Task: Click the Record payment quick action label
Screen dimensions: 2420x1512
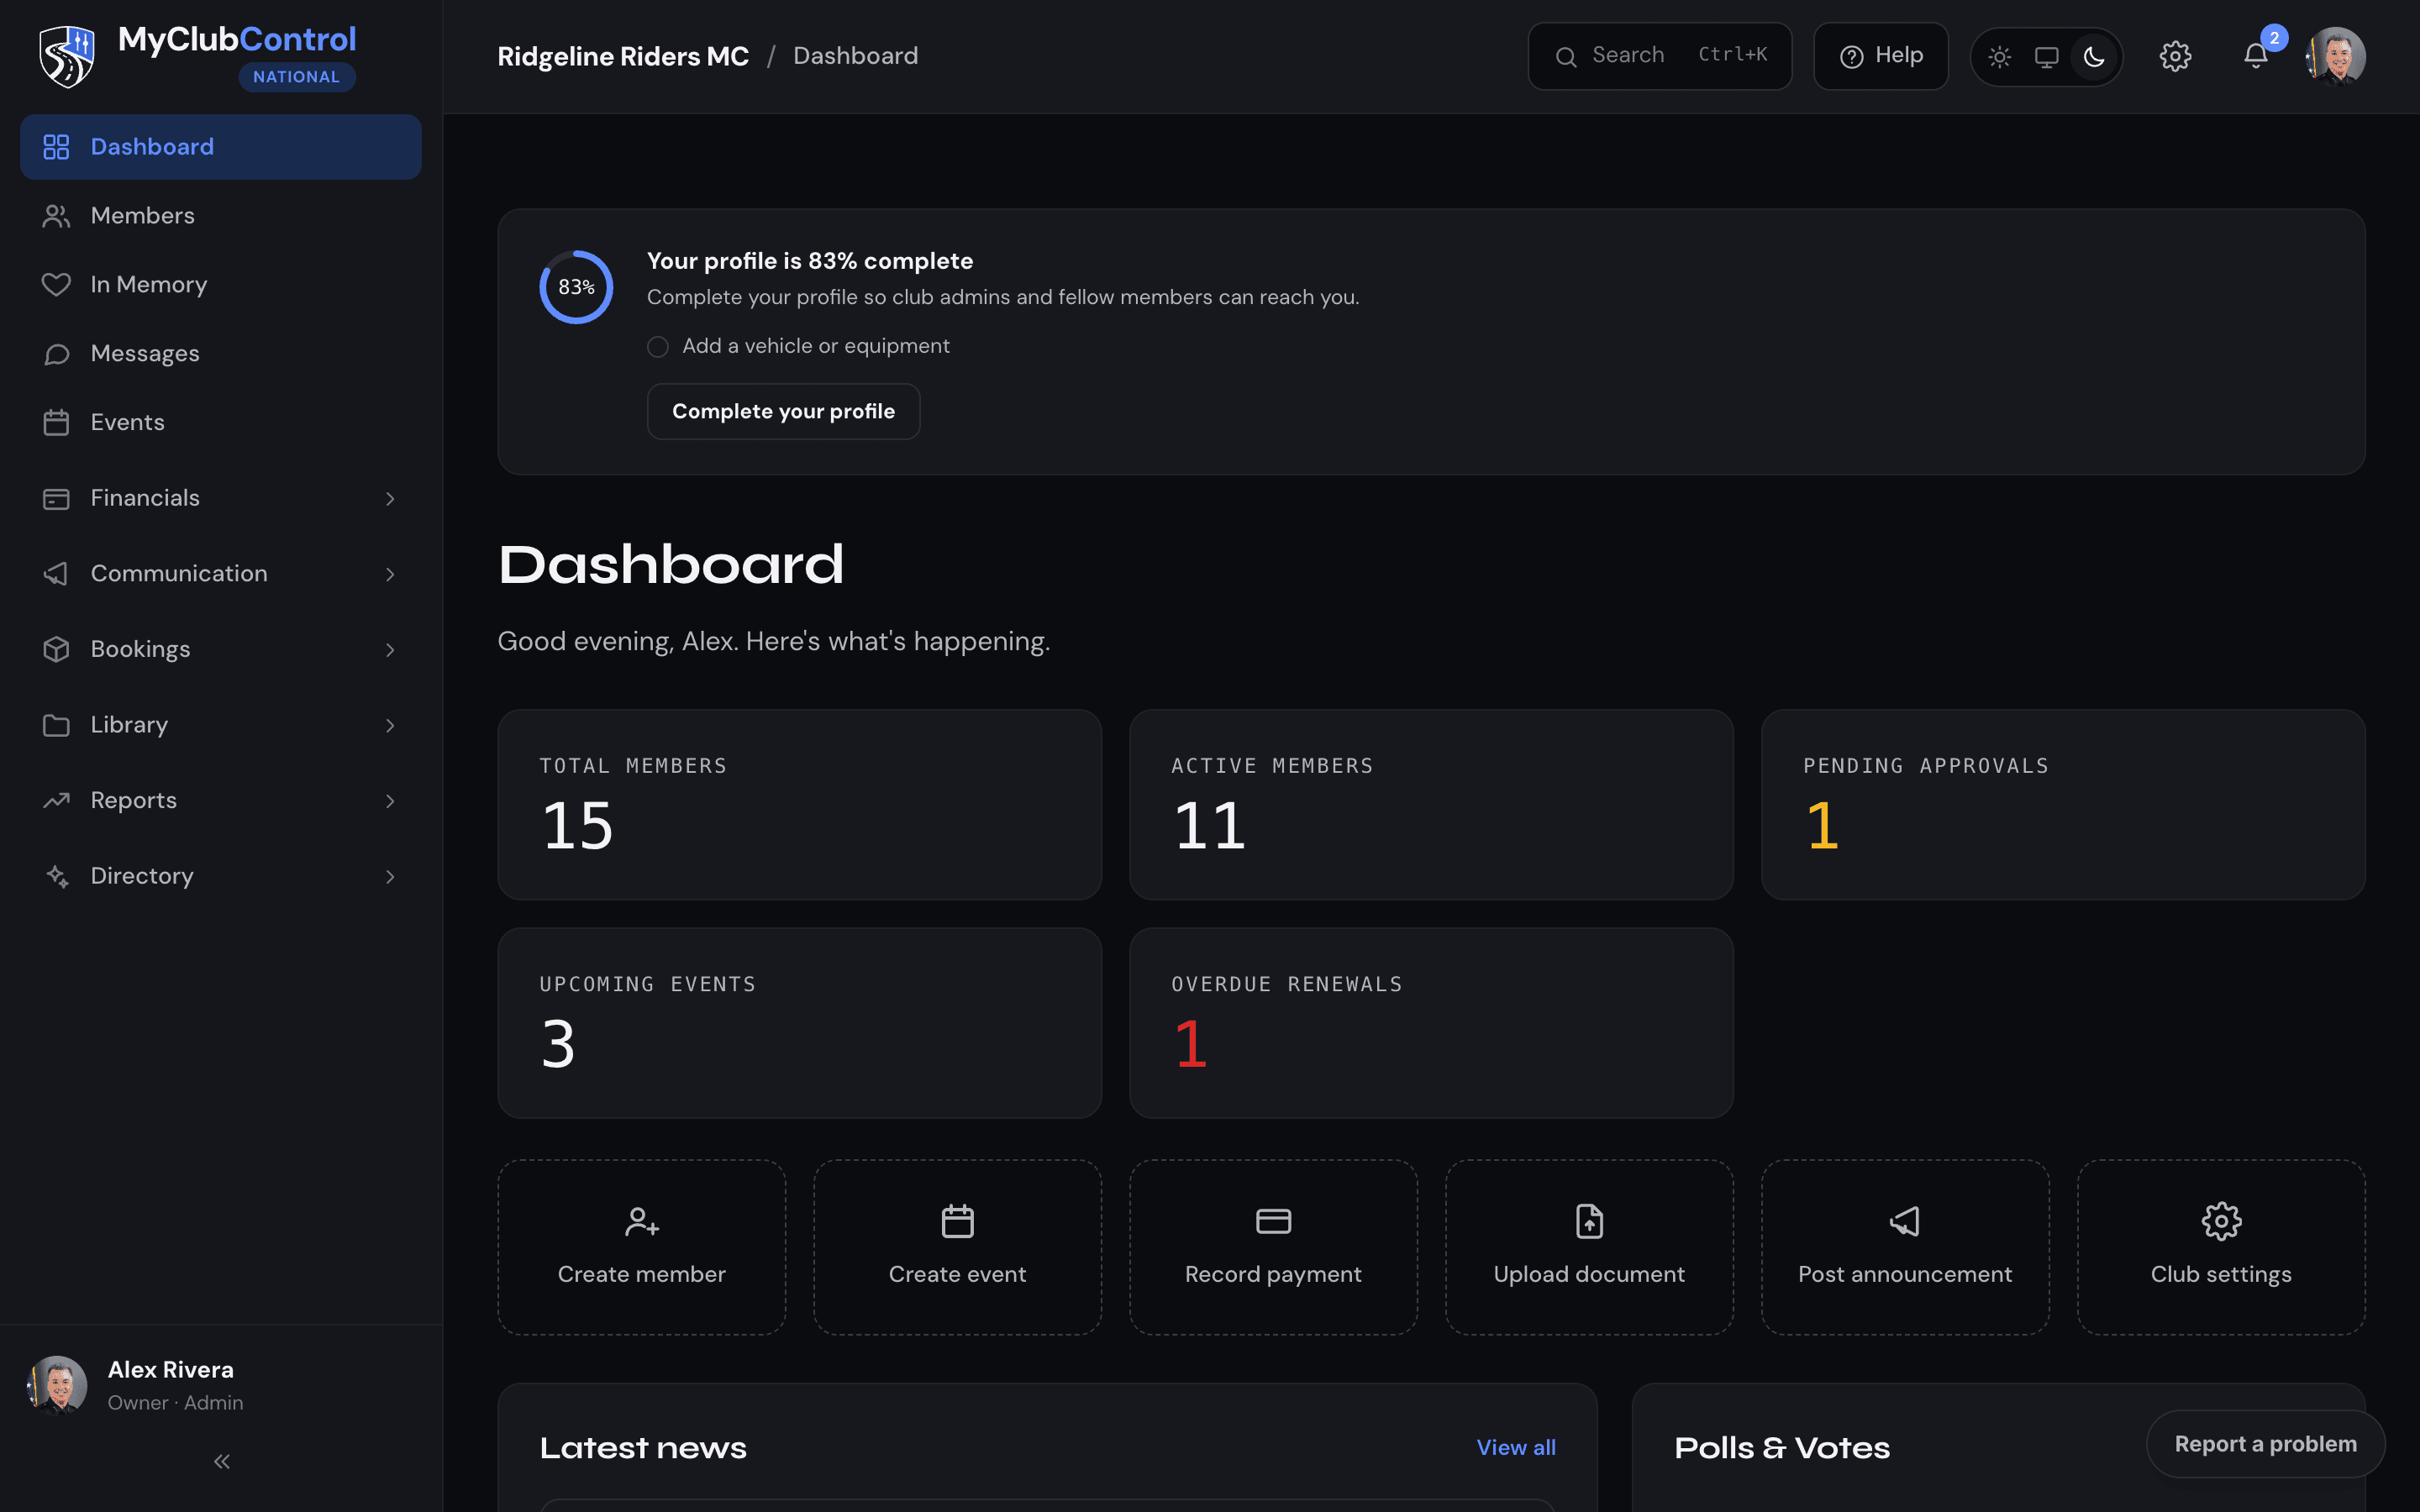Action: [1273, 1274]
